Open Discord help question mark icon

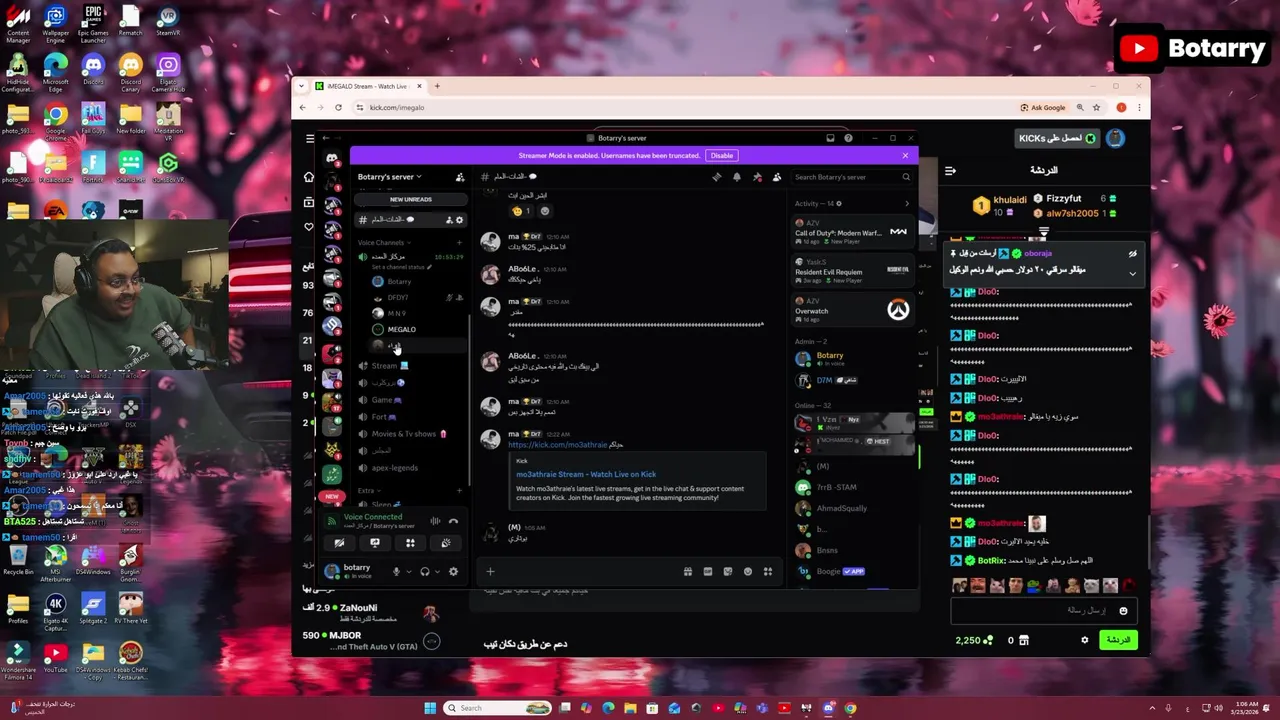[848, 138]
